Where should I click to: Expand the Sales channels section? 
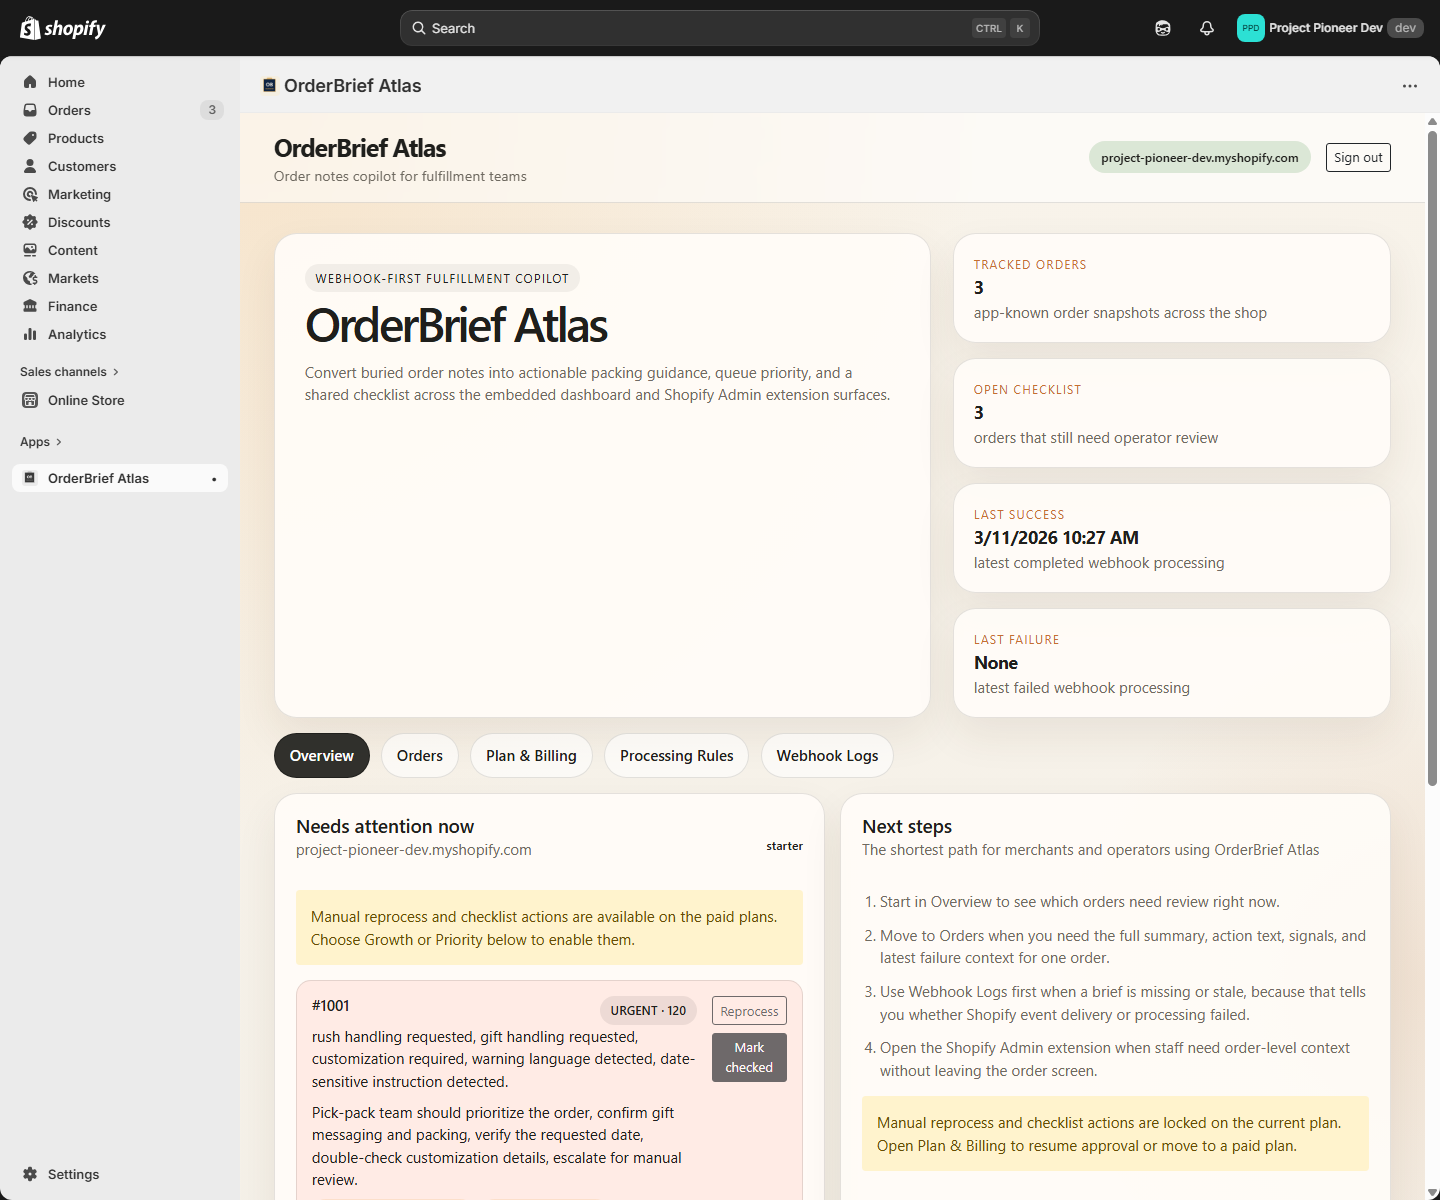pyautogui.click(x=69, y=372)
